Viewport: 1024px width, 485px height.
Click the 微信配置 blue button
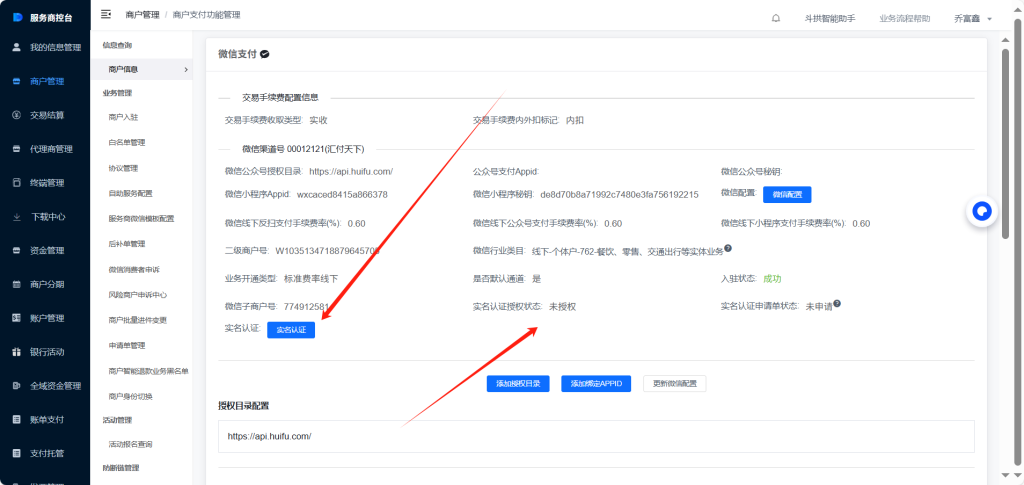pyautogui.click(x=787, y=195)
